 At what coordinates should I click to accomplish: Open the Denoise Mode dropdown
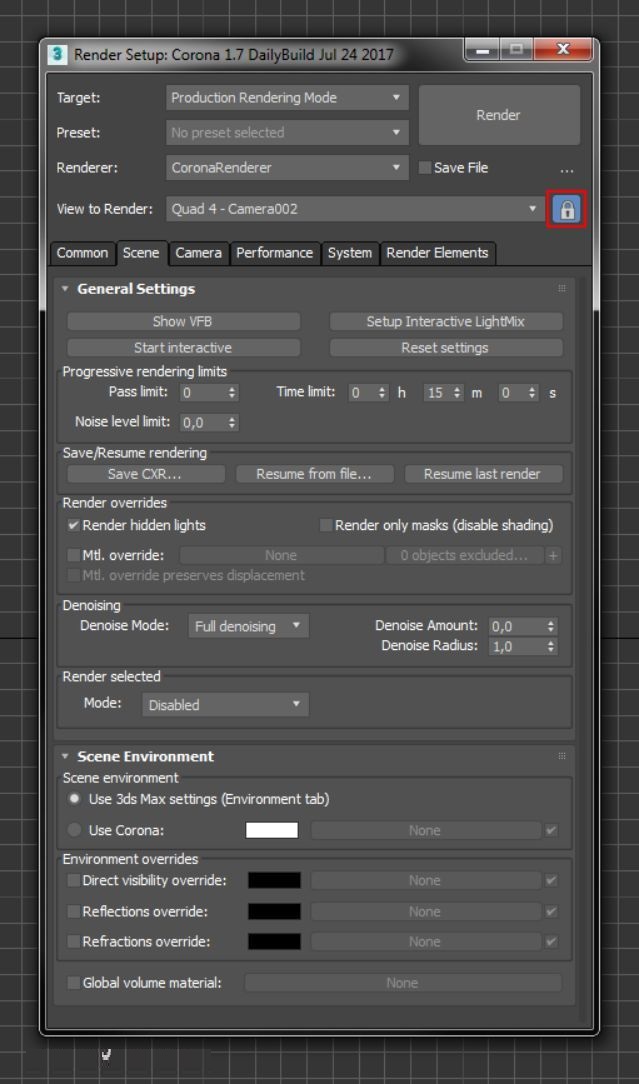pyautogui.click(x=248, y=626)
